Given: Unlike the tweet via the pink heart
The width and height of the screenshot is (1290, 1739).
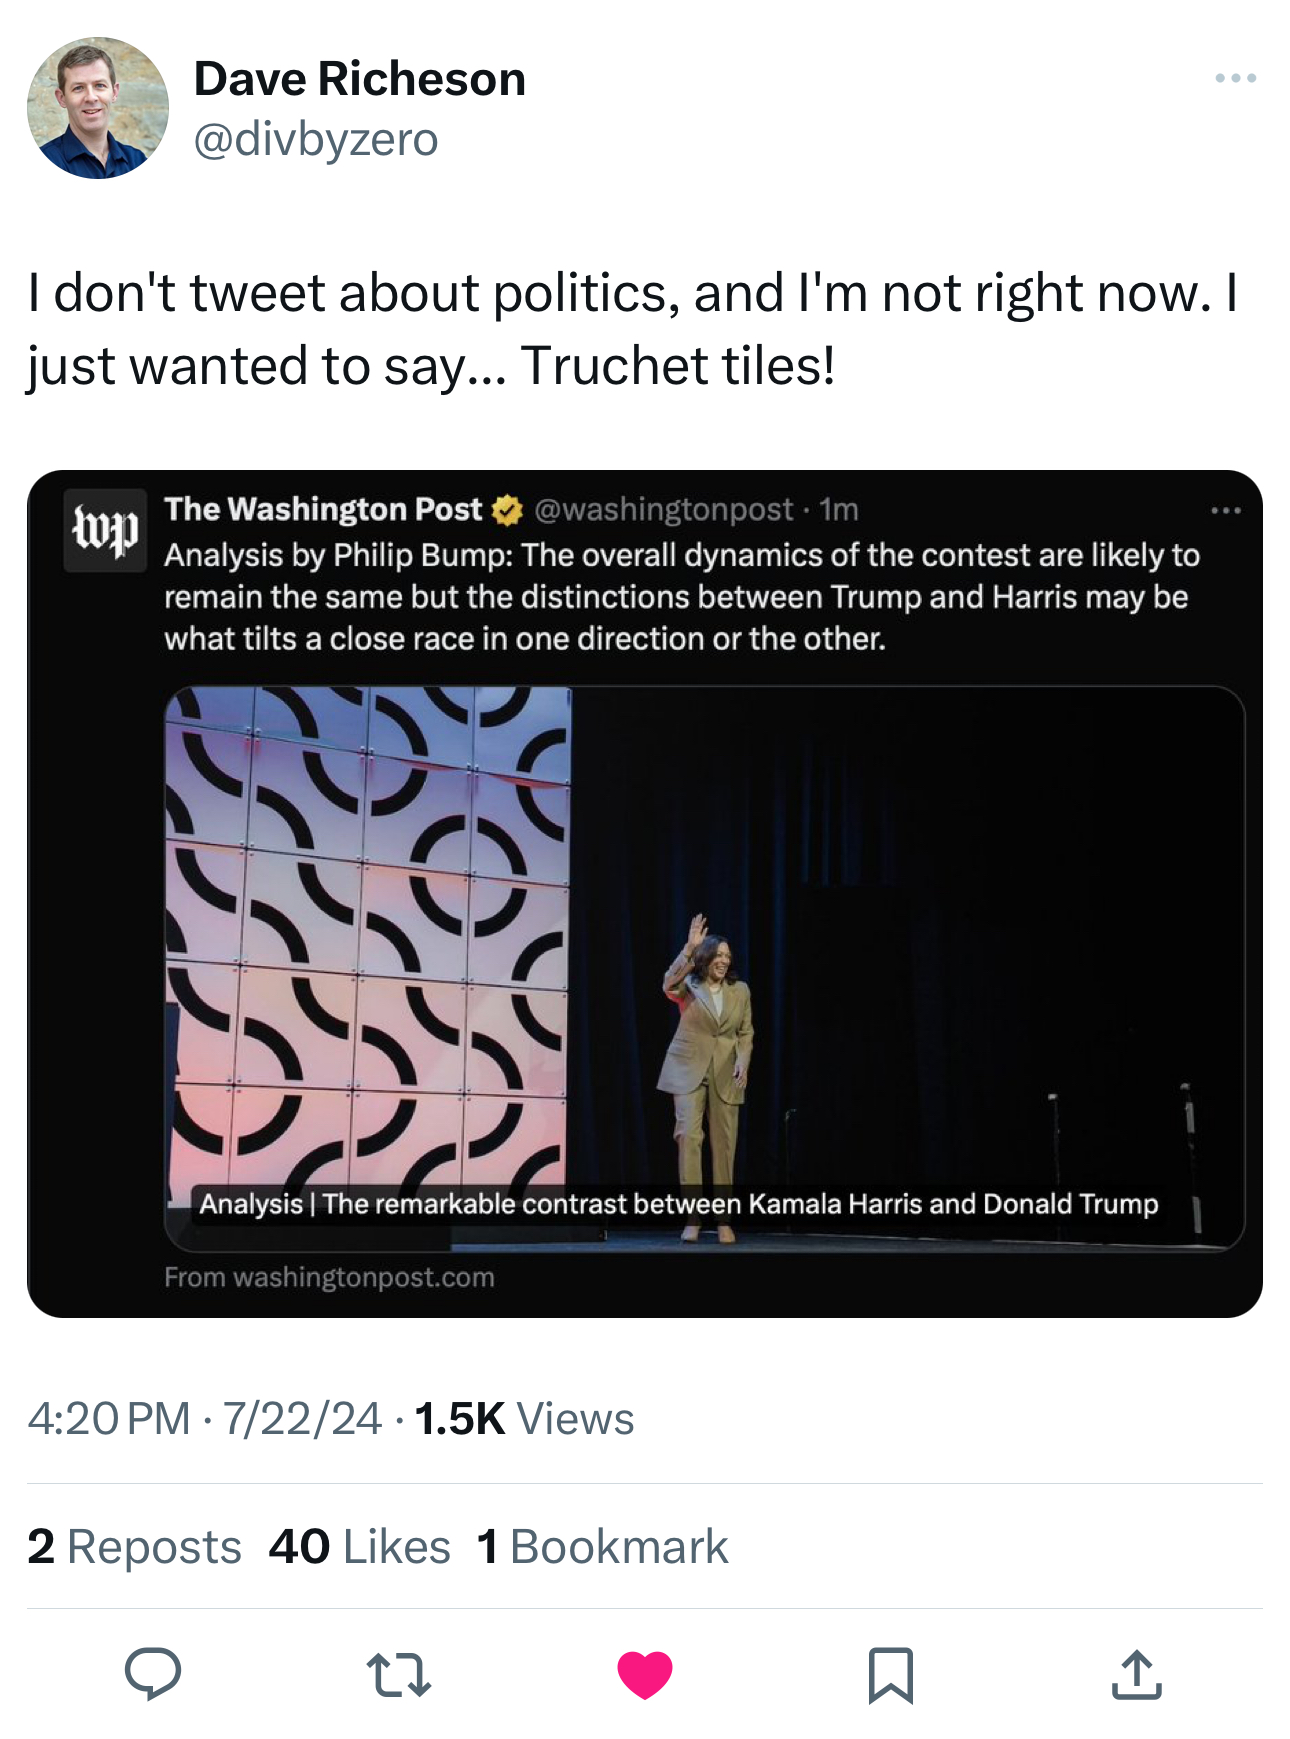Looking at the screenshot, I should coord(645,1674).
